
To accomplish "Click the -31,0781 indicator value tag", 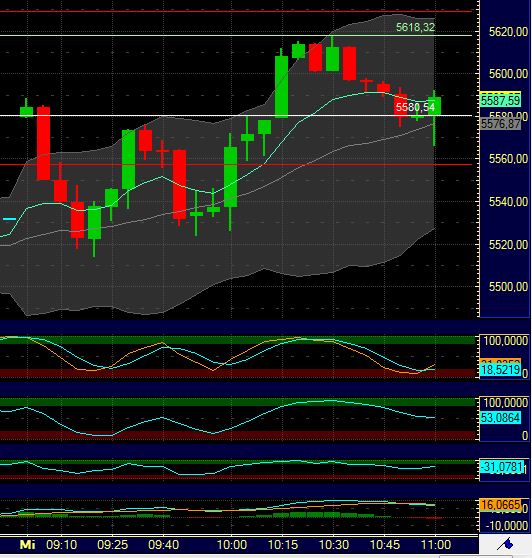I will [502, 467].
